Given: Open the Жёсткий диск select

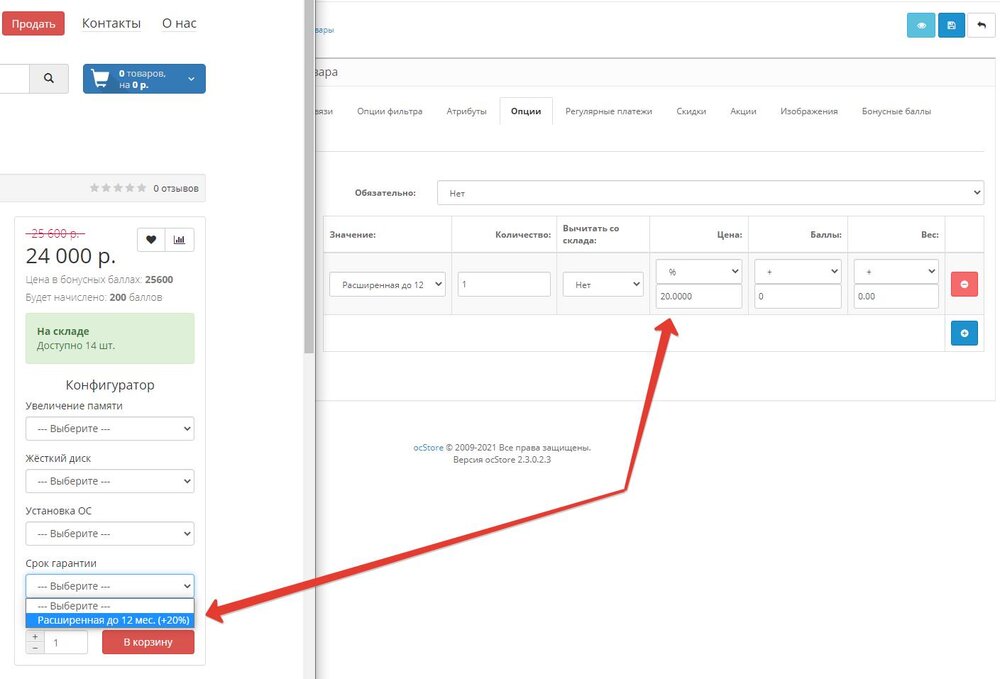Looking at the screenshot, I should coord(110,481).
